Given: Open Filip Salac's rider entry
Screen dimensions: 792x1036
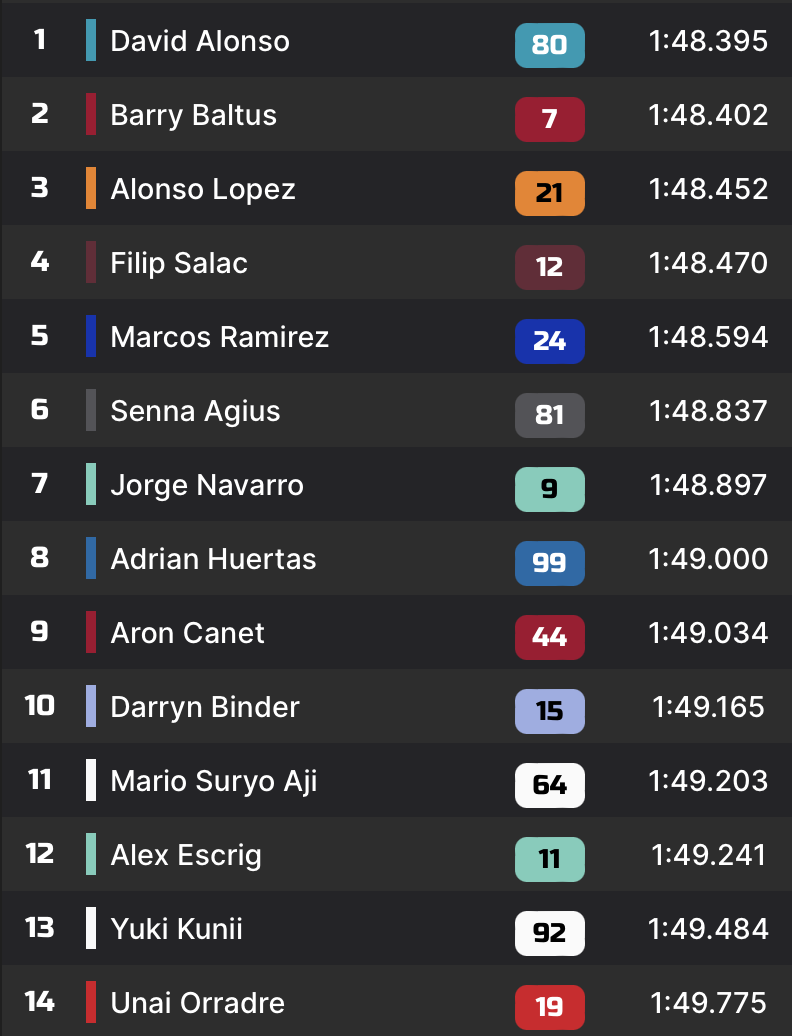Looking at the screenshot, I should click(x=179, y=263).
